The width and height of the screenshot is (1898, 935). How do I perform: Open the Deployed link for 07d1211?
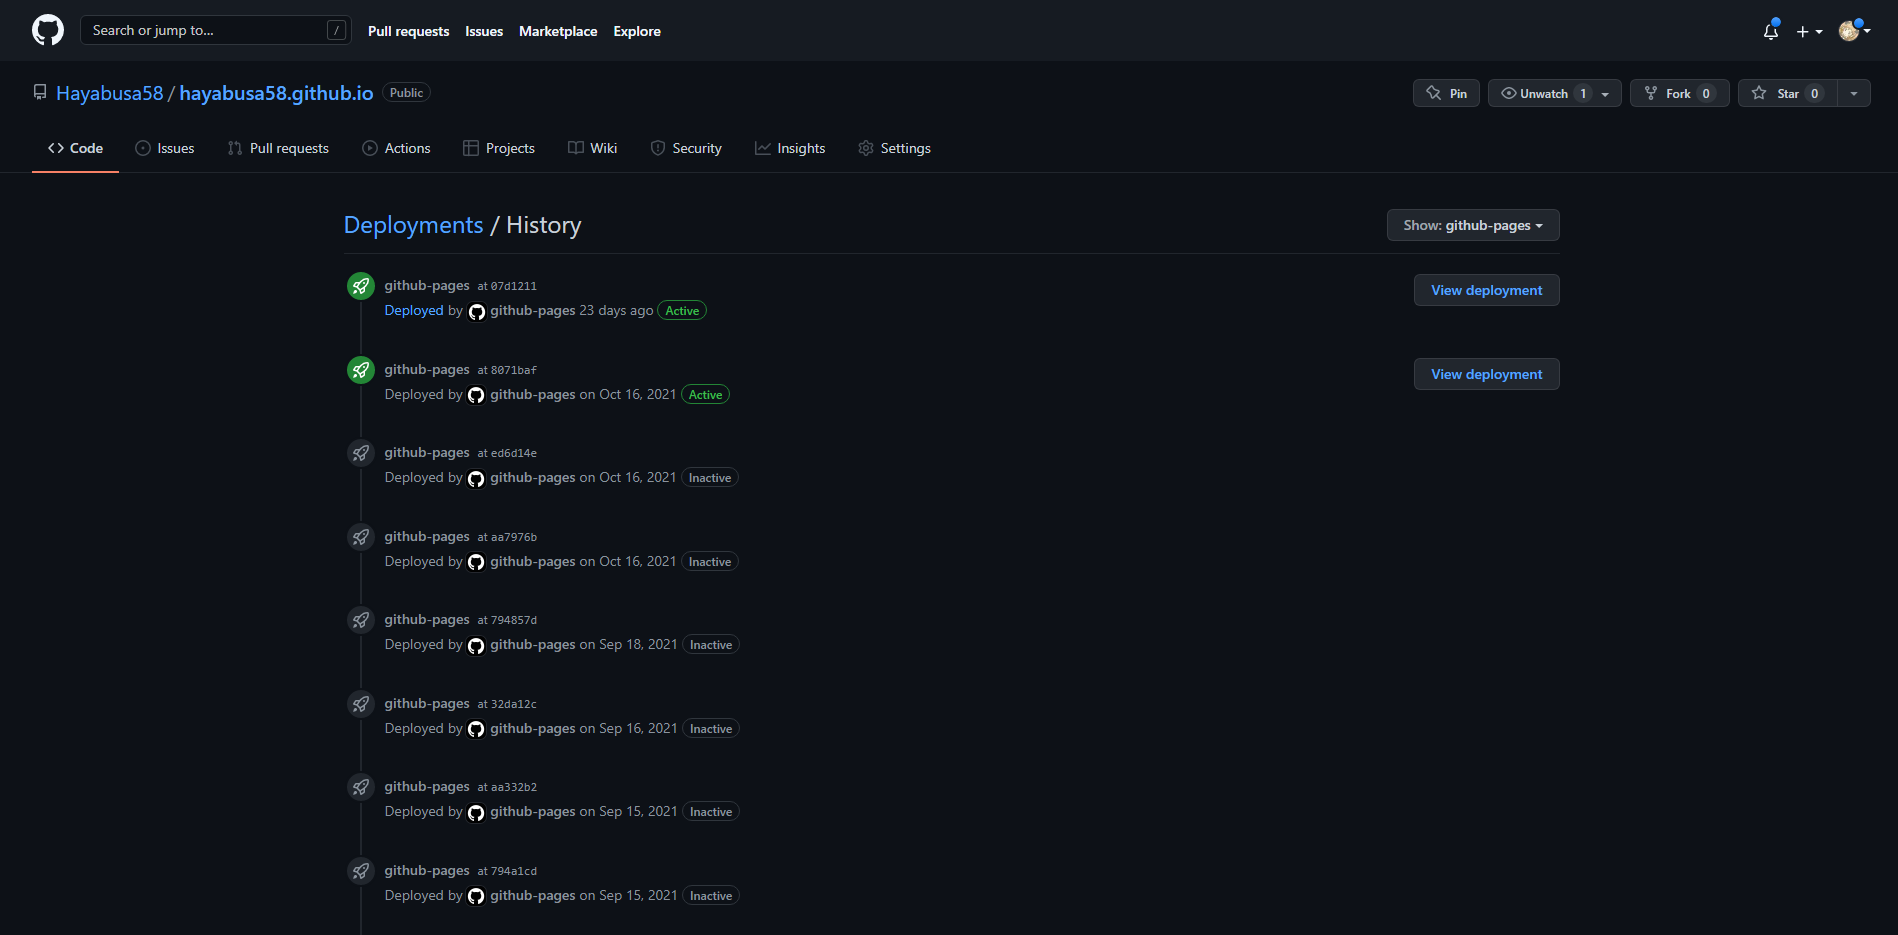[x=414, y=311]
